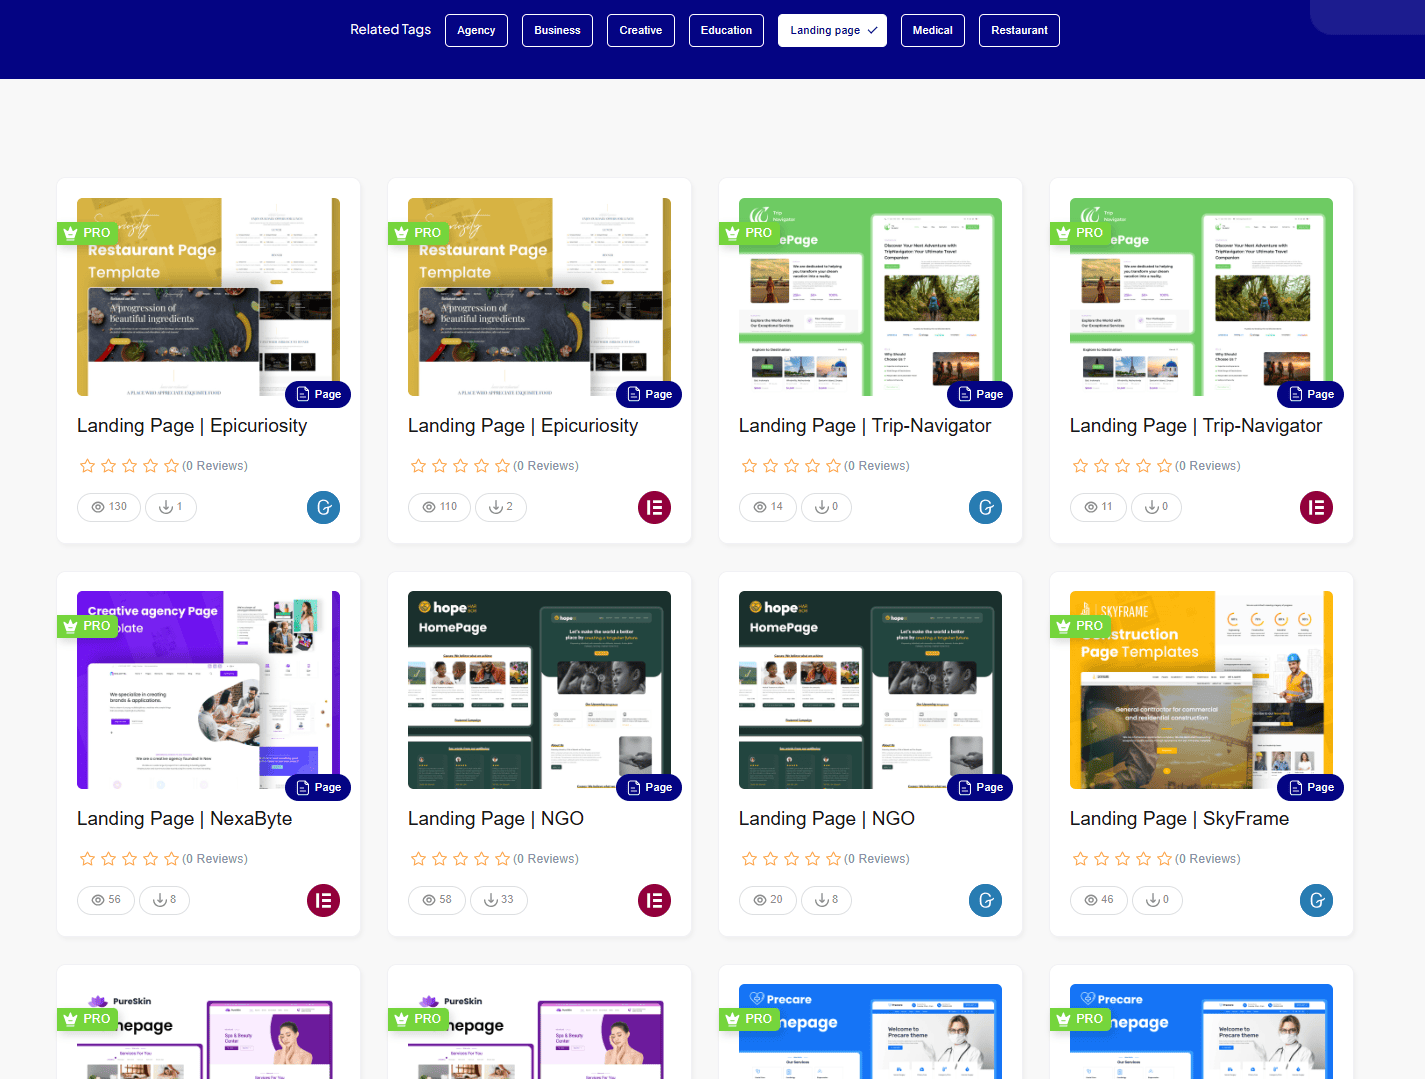This screenshot has width=1425, height=1079.
Task: Select the Elementor icon on second Epicuriosity card
Action: (x=654, y=507)
